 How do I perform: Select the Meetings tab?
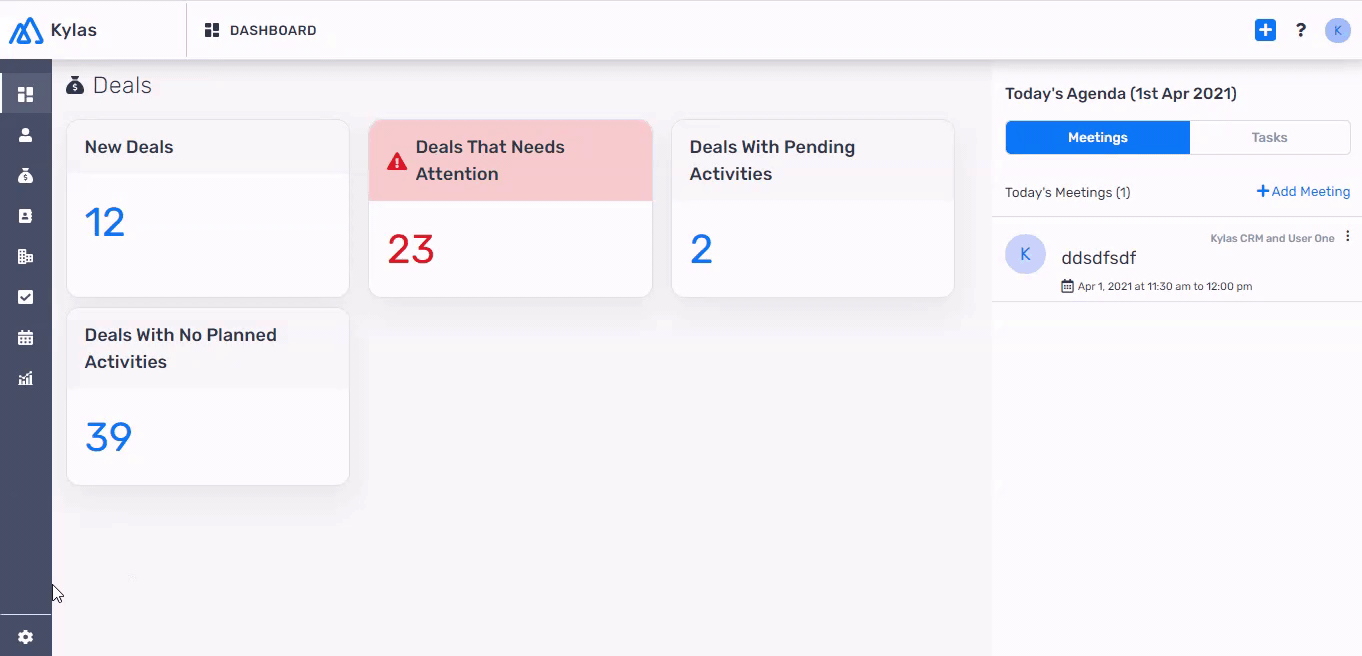(1098, 138)
